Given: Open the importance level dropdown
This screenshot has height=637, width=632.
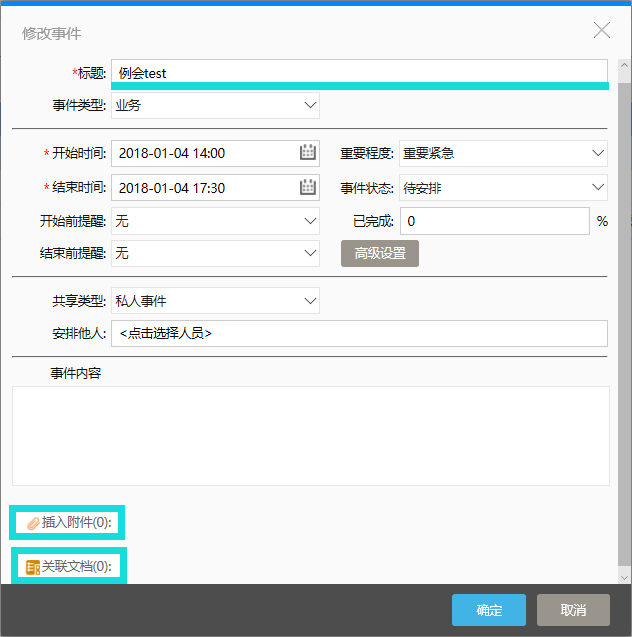Looking at the screenshot, I should tap(597, 153).
